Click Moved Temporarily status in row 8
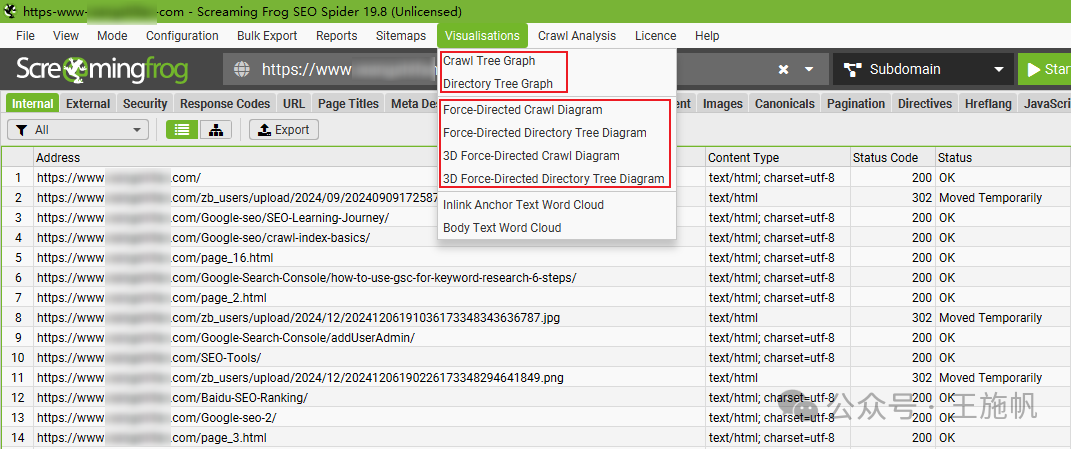The height and width of the screenshot is (449, 1071). pyautogui.click(x=990, y=318)
